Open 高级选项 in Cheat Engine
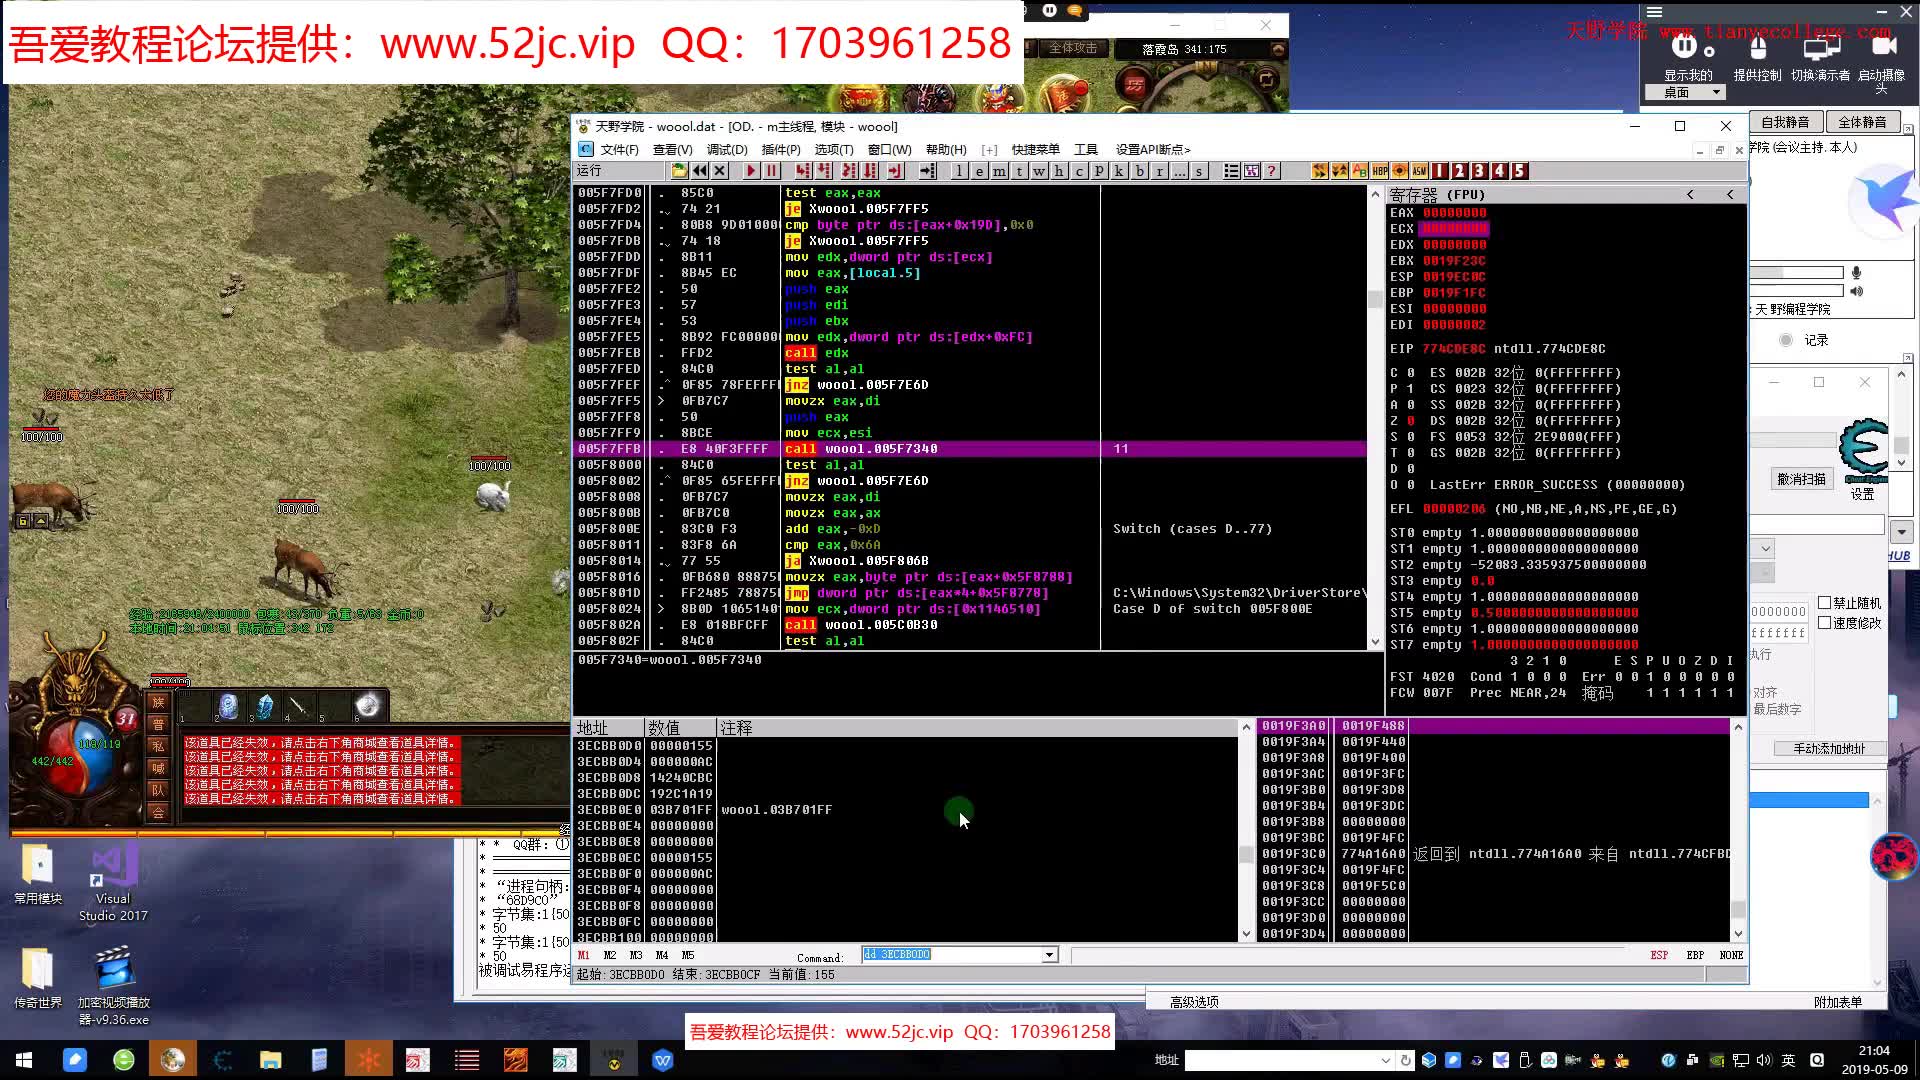 [x=1194, y=1002]
